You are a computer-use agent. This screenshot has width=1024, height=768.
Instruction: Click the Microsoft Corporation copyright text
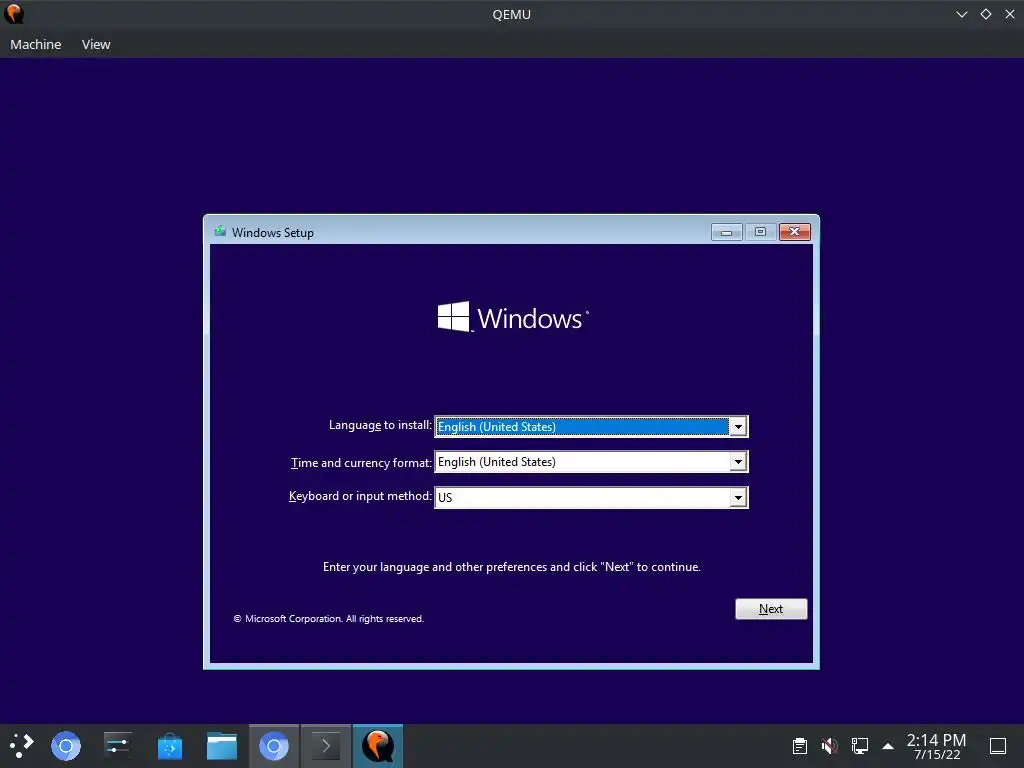click(328, 618)
